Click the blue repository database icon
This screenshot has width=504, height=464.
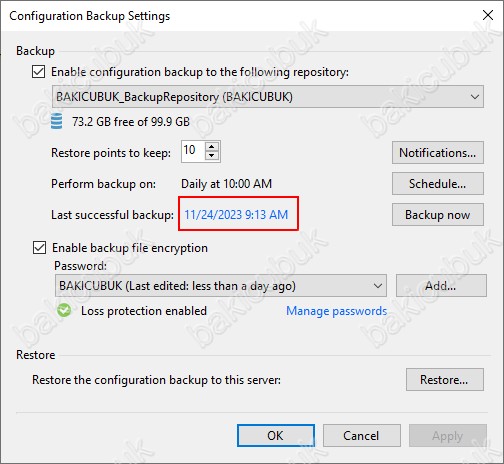point(56,121)
